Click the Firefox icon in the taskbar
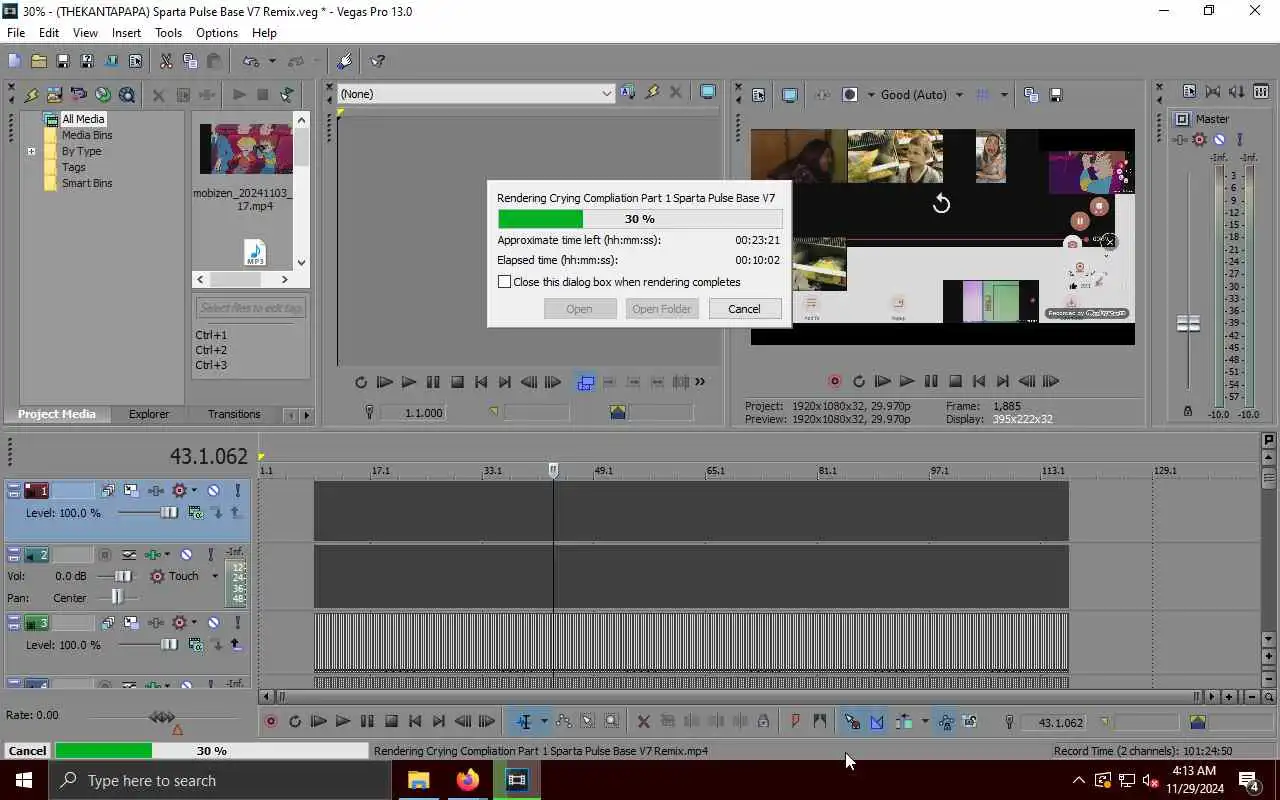 467,780
